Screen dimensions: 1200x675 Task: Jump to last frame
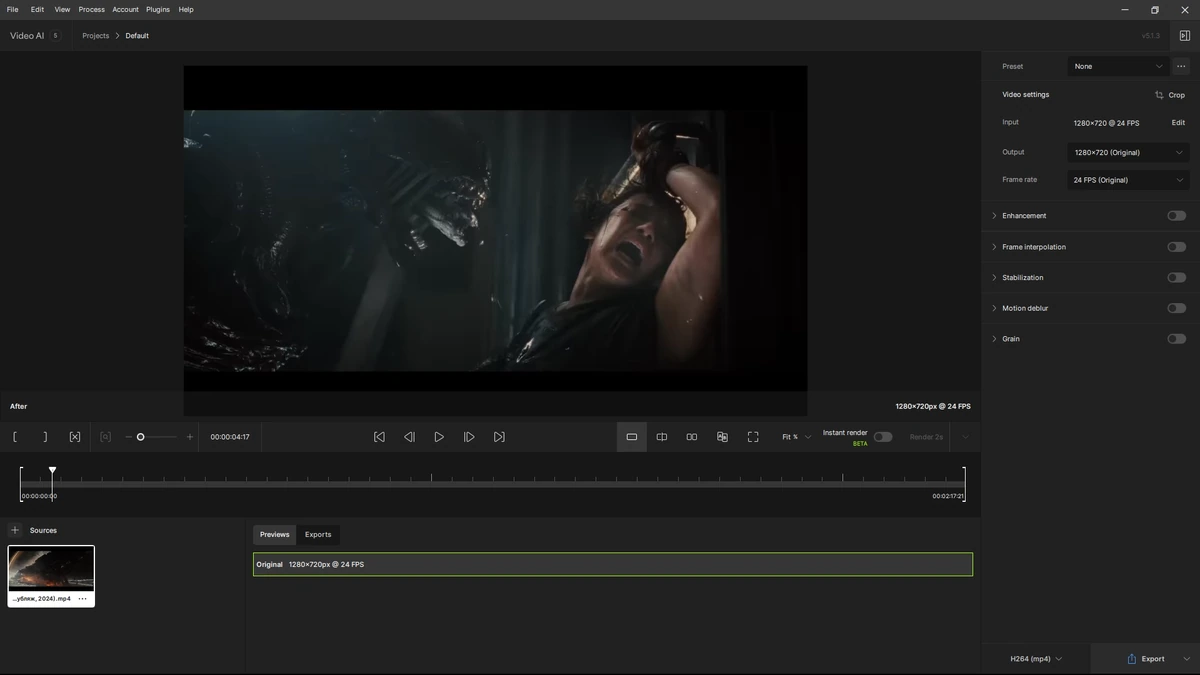coord(499,437)
